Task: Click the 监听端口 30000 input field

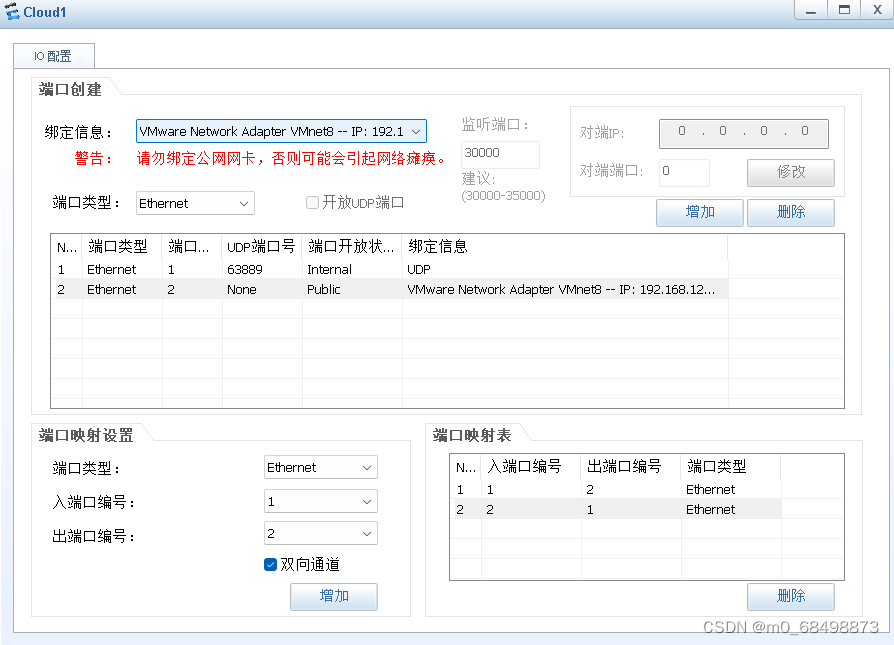Action: coord(499,154)
